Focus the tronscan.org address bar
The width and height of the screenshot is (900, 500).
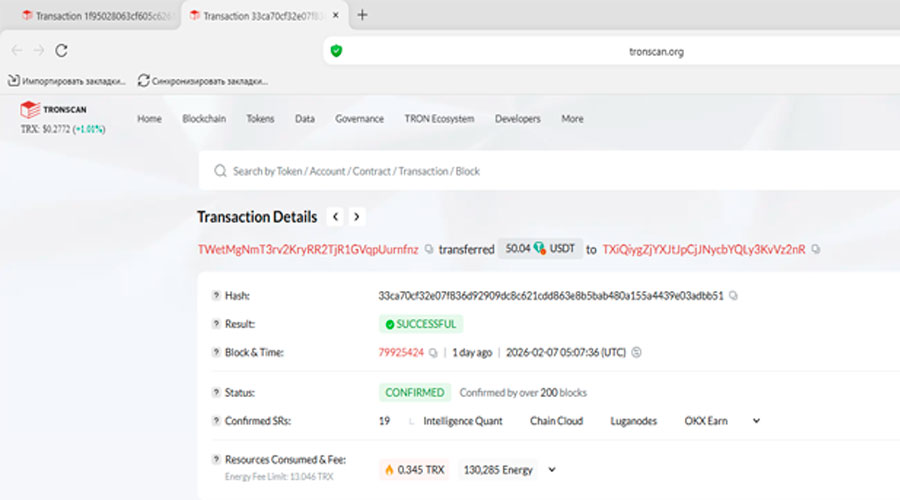pyautogui.click(x=655, y=52)
